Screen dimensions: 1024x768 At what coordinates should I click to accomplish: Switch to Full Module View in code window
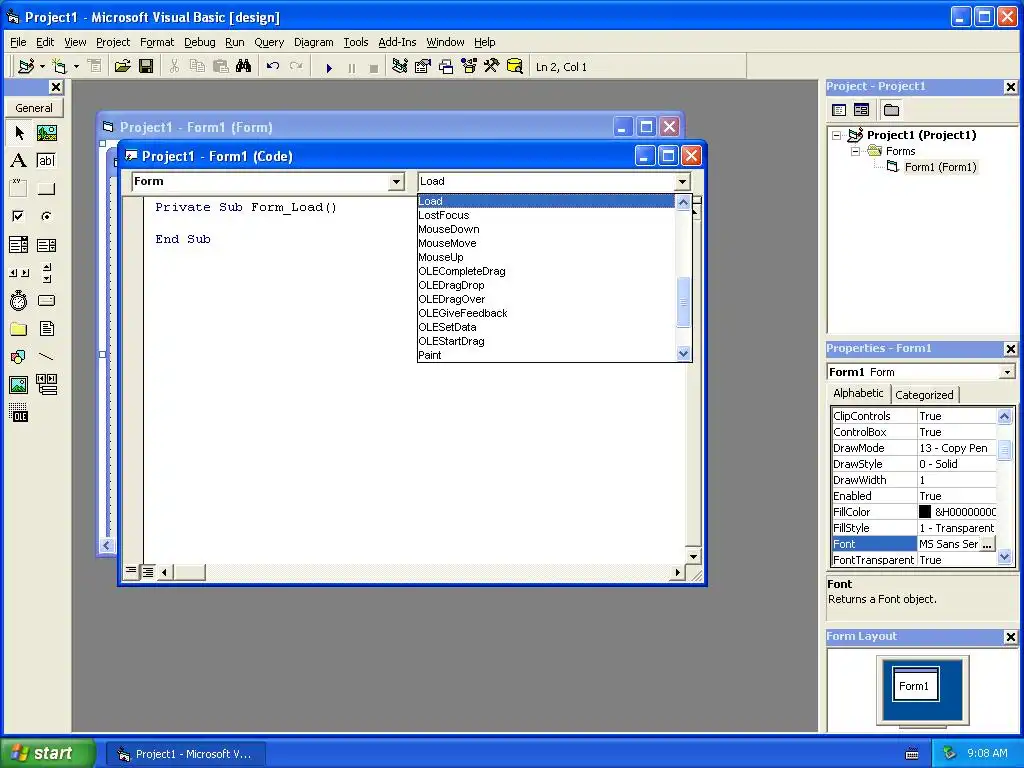[x=148, y=572]
